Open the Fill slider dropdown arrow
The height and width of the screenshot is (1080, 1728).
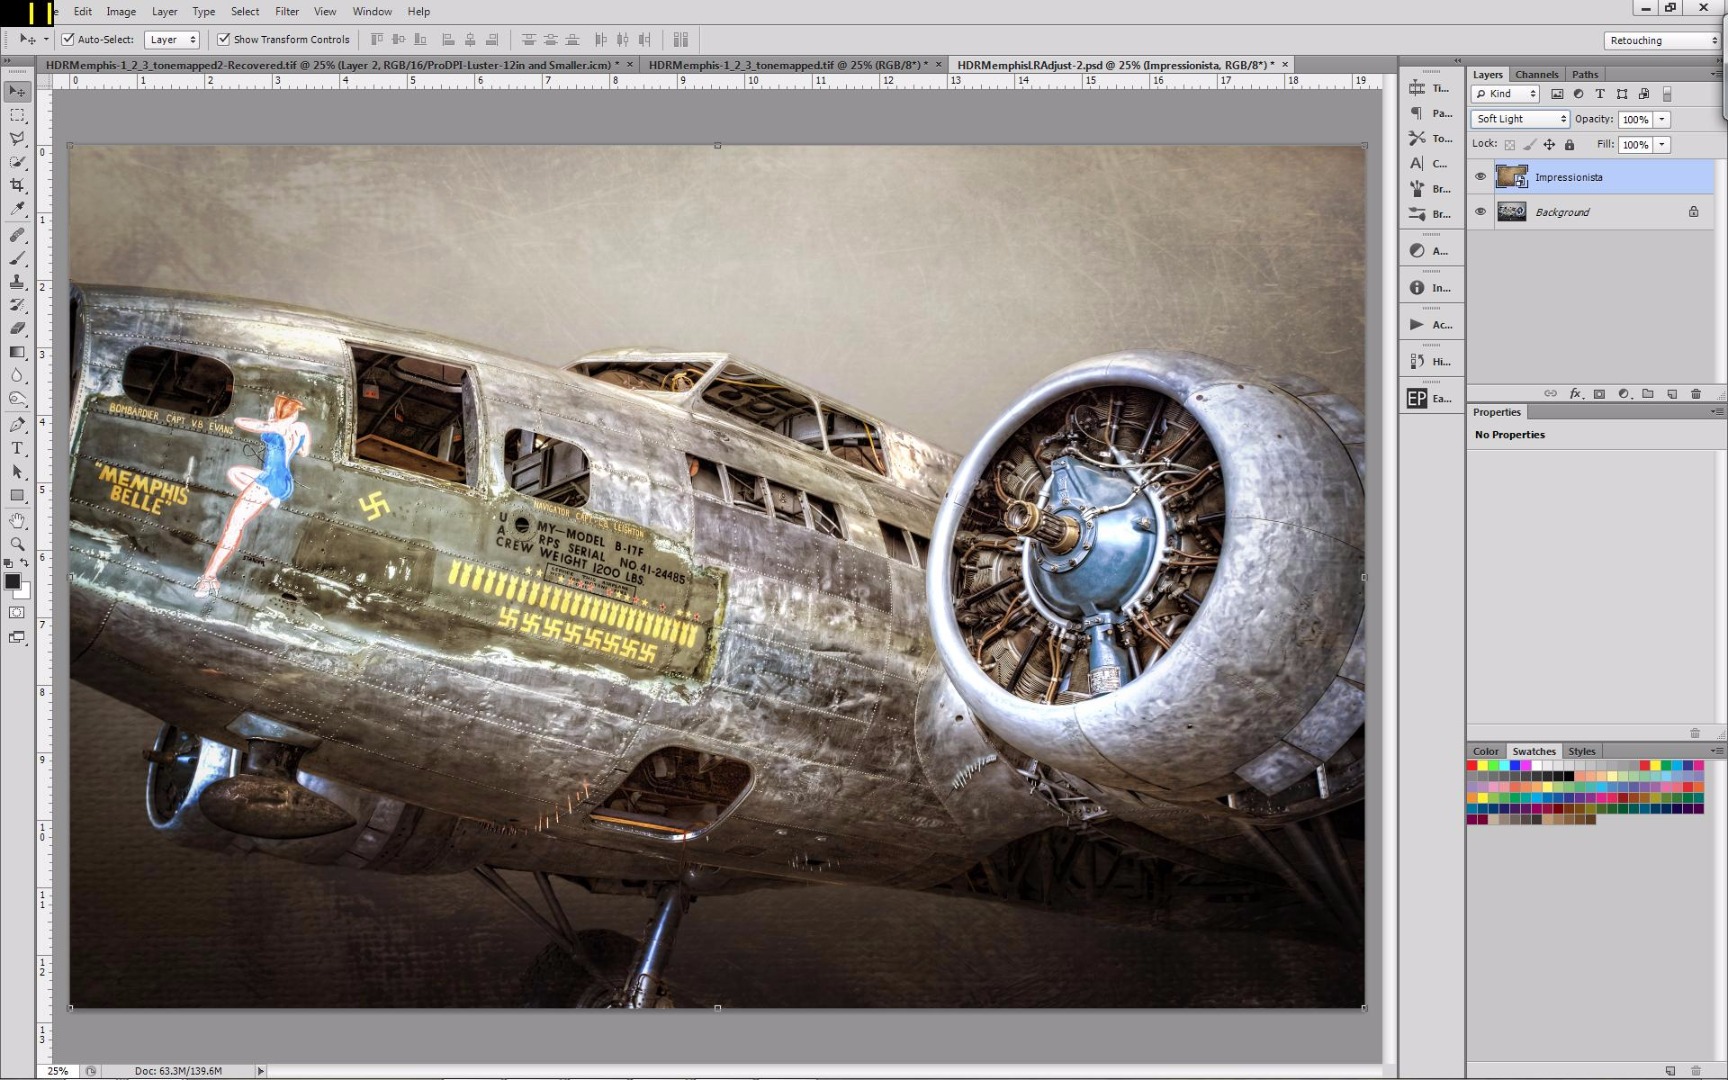tap(1662, 145)
